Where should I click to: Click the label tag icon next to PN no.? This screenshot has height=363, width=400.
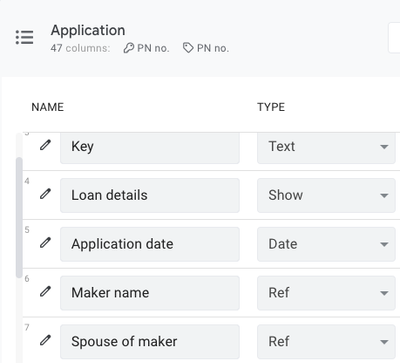(188, 48)
